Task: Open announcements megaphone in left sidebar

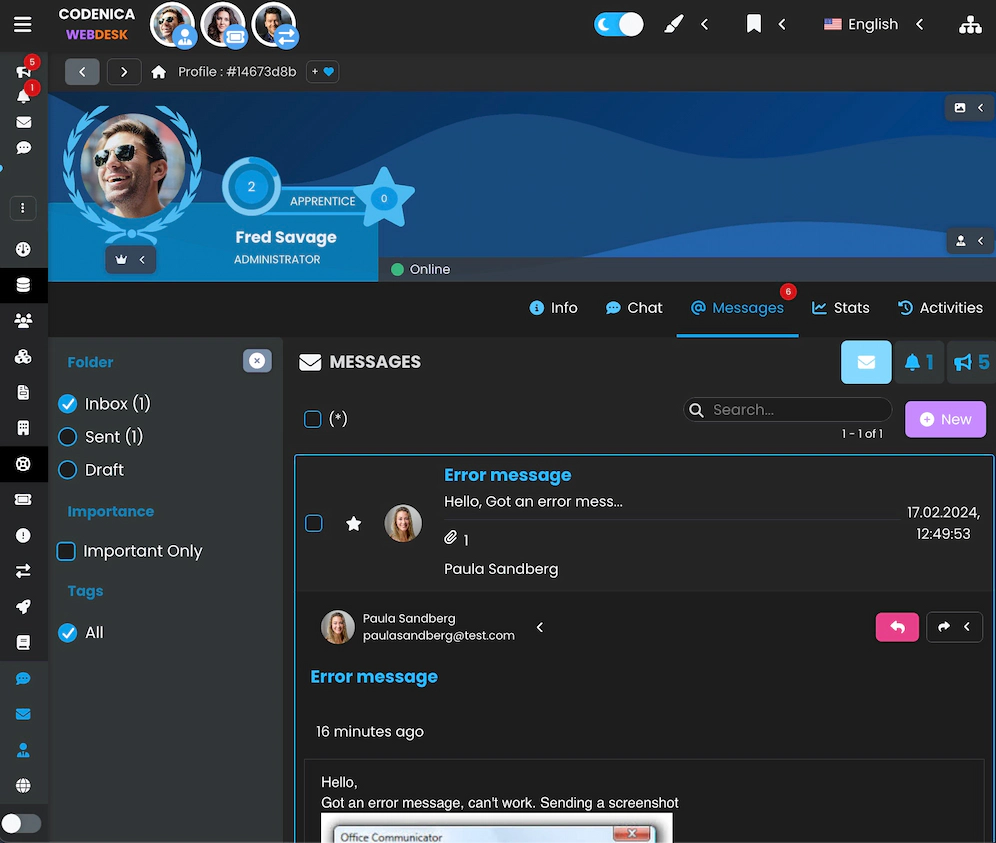Action: [23, 72]
